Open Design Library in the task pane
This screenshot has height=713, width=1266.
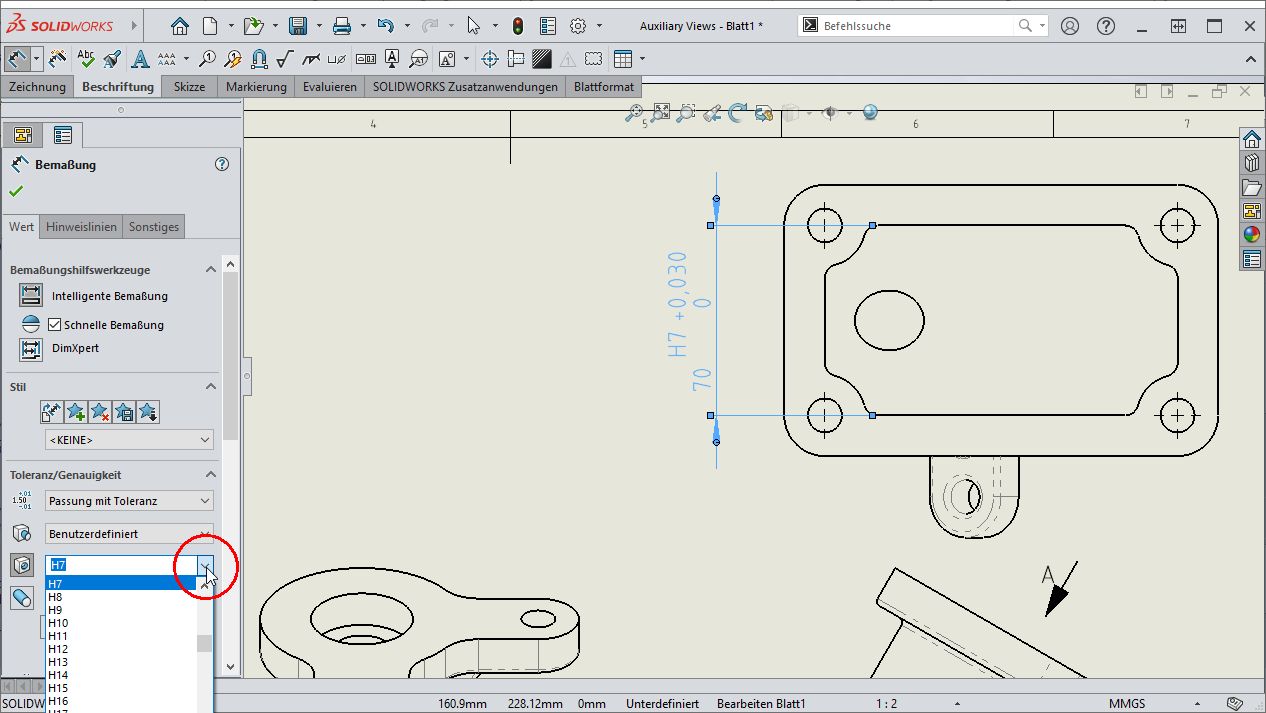click(x=1251, y=162)
